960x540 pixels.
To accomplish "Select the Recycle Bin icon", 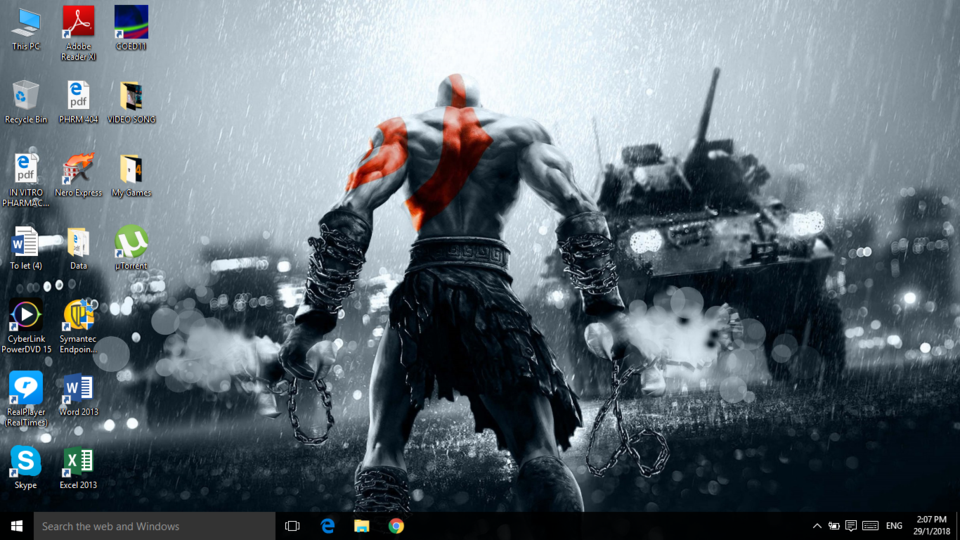I will pos(26,102).
